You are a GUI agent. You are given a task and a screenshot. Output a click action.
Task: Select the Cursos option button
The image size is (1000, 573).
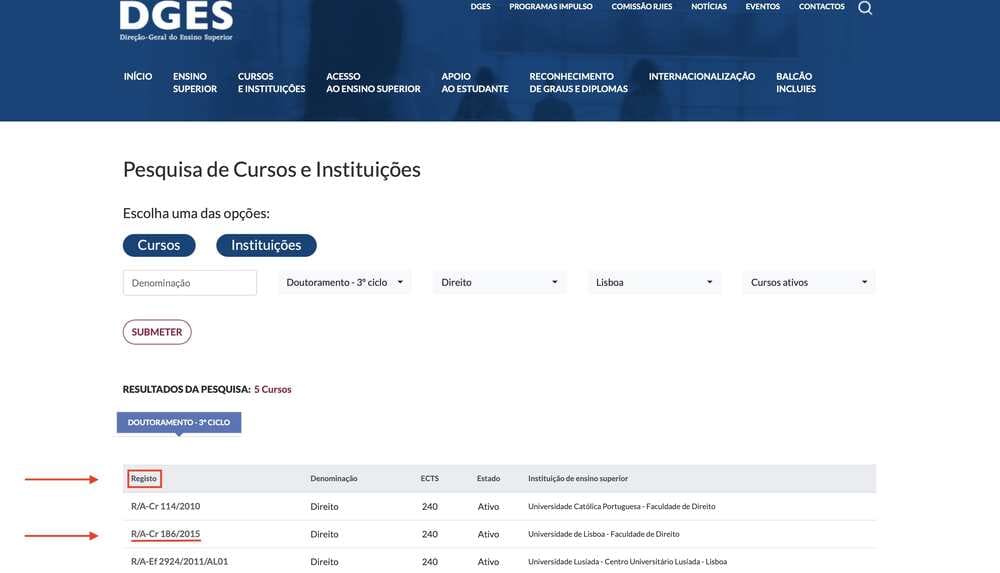[159, 245]
